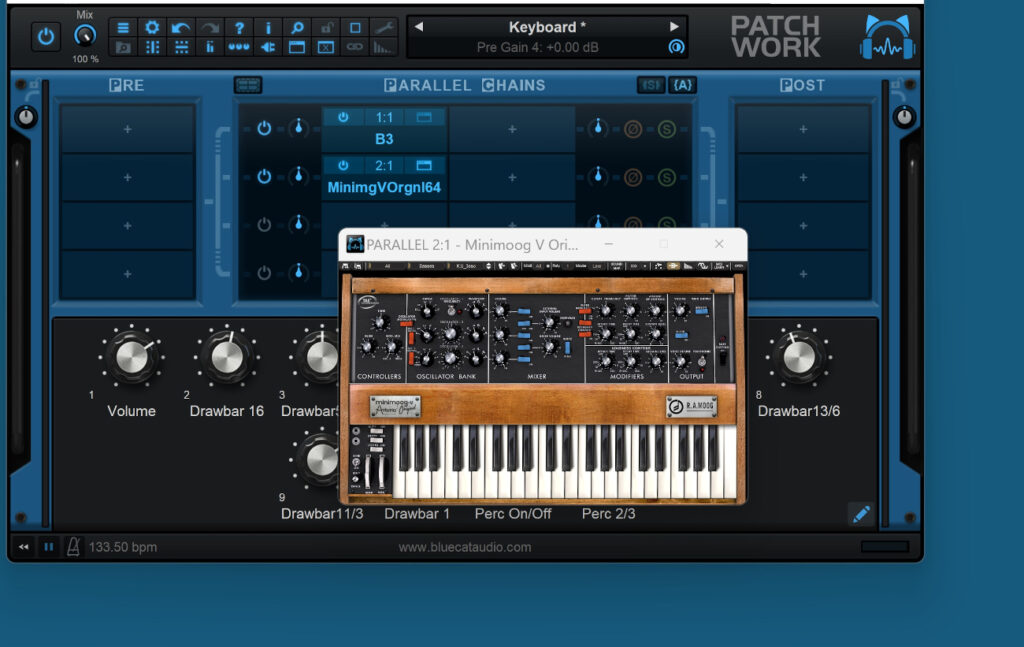The width and height of the screenshot is (1024, 647).
Task: Click the magnifier zoom icon
Action: 297,27
